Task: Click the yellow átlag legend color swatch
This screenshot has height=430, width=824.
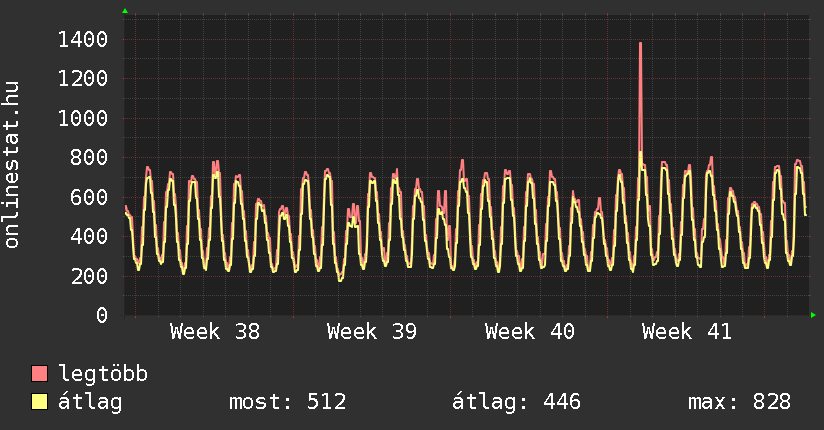Action: 40,402
